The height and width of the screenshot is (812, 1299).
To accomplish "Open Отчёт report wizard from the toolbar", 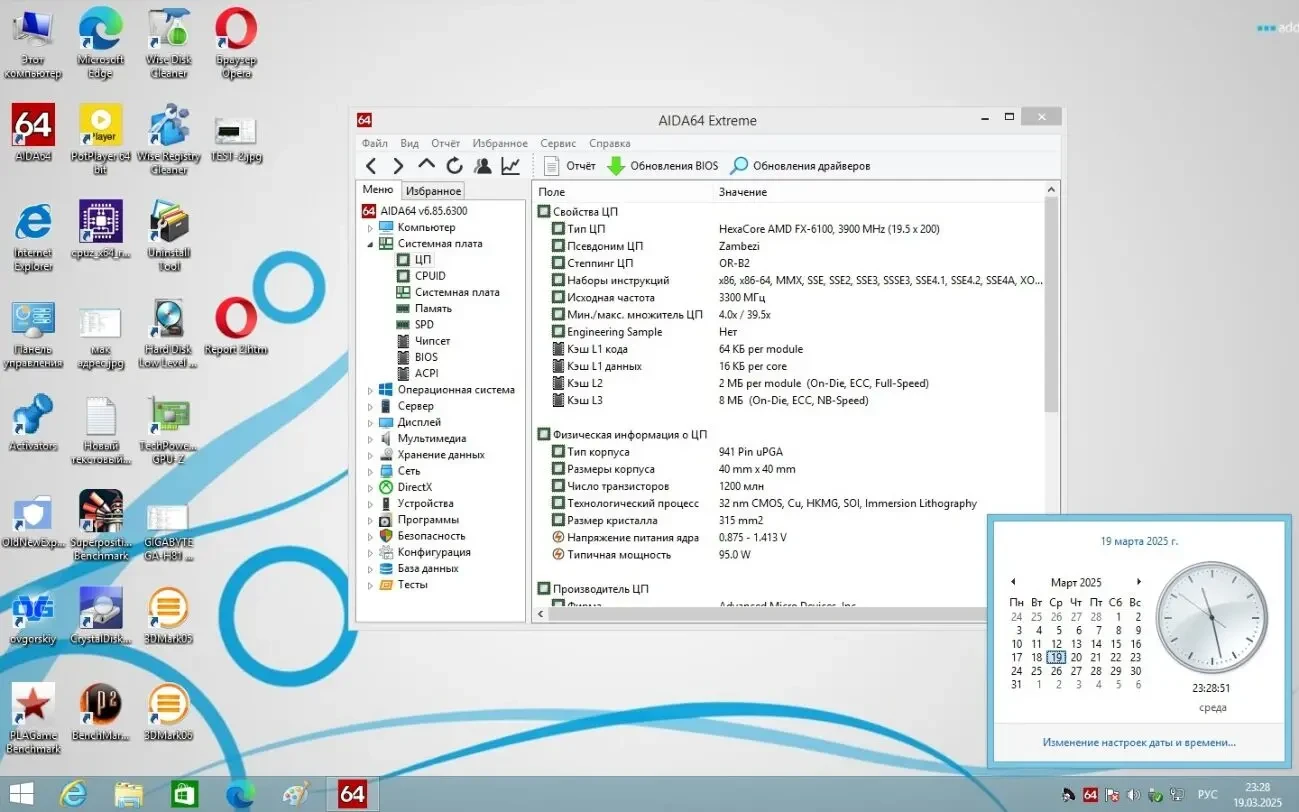I will point(569,166).
